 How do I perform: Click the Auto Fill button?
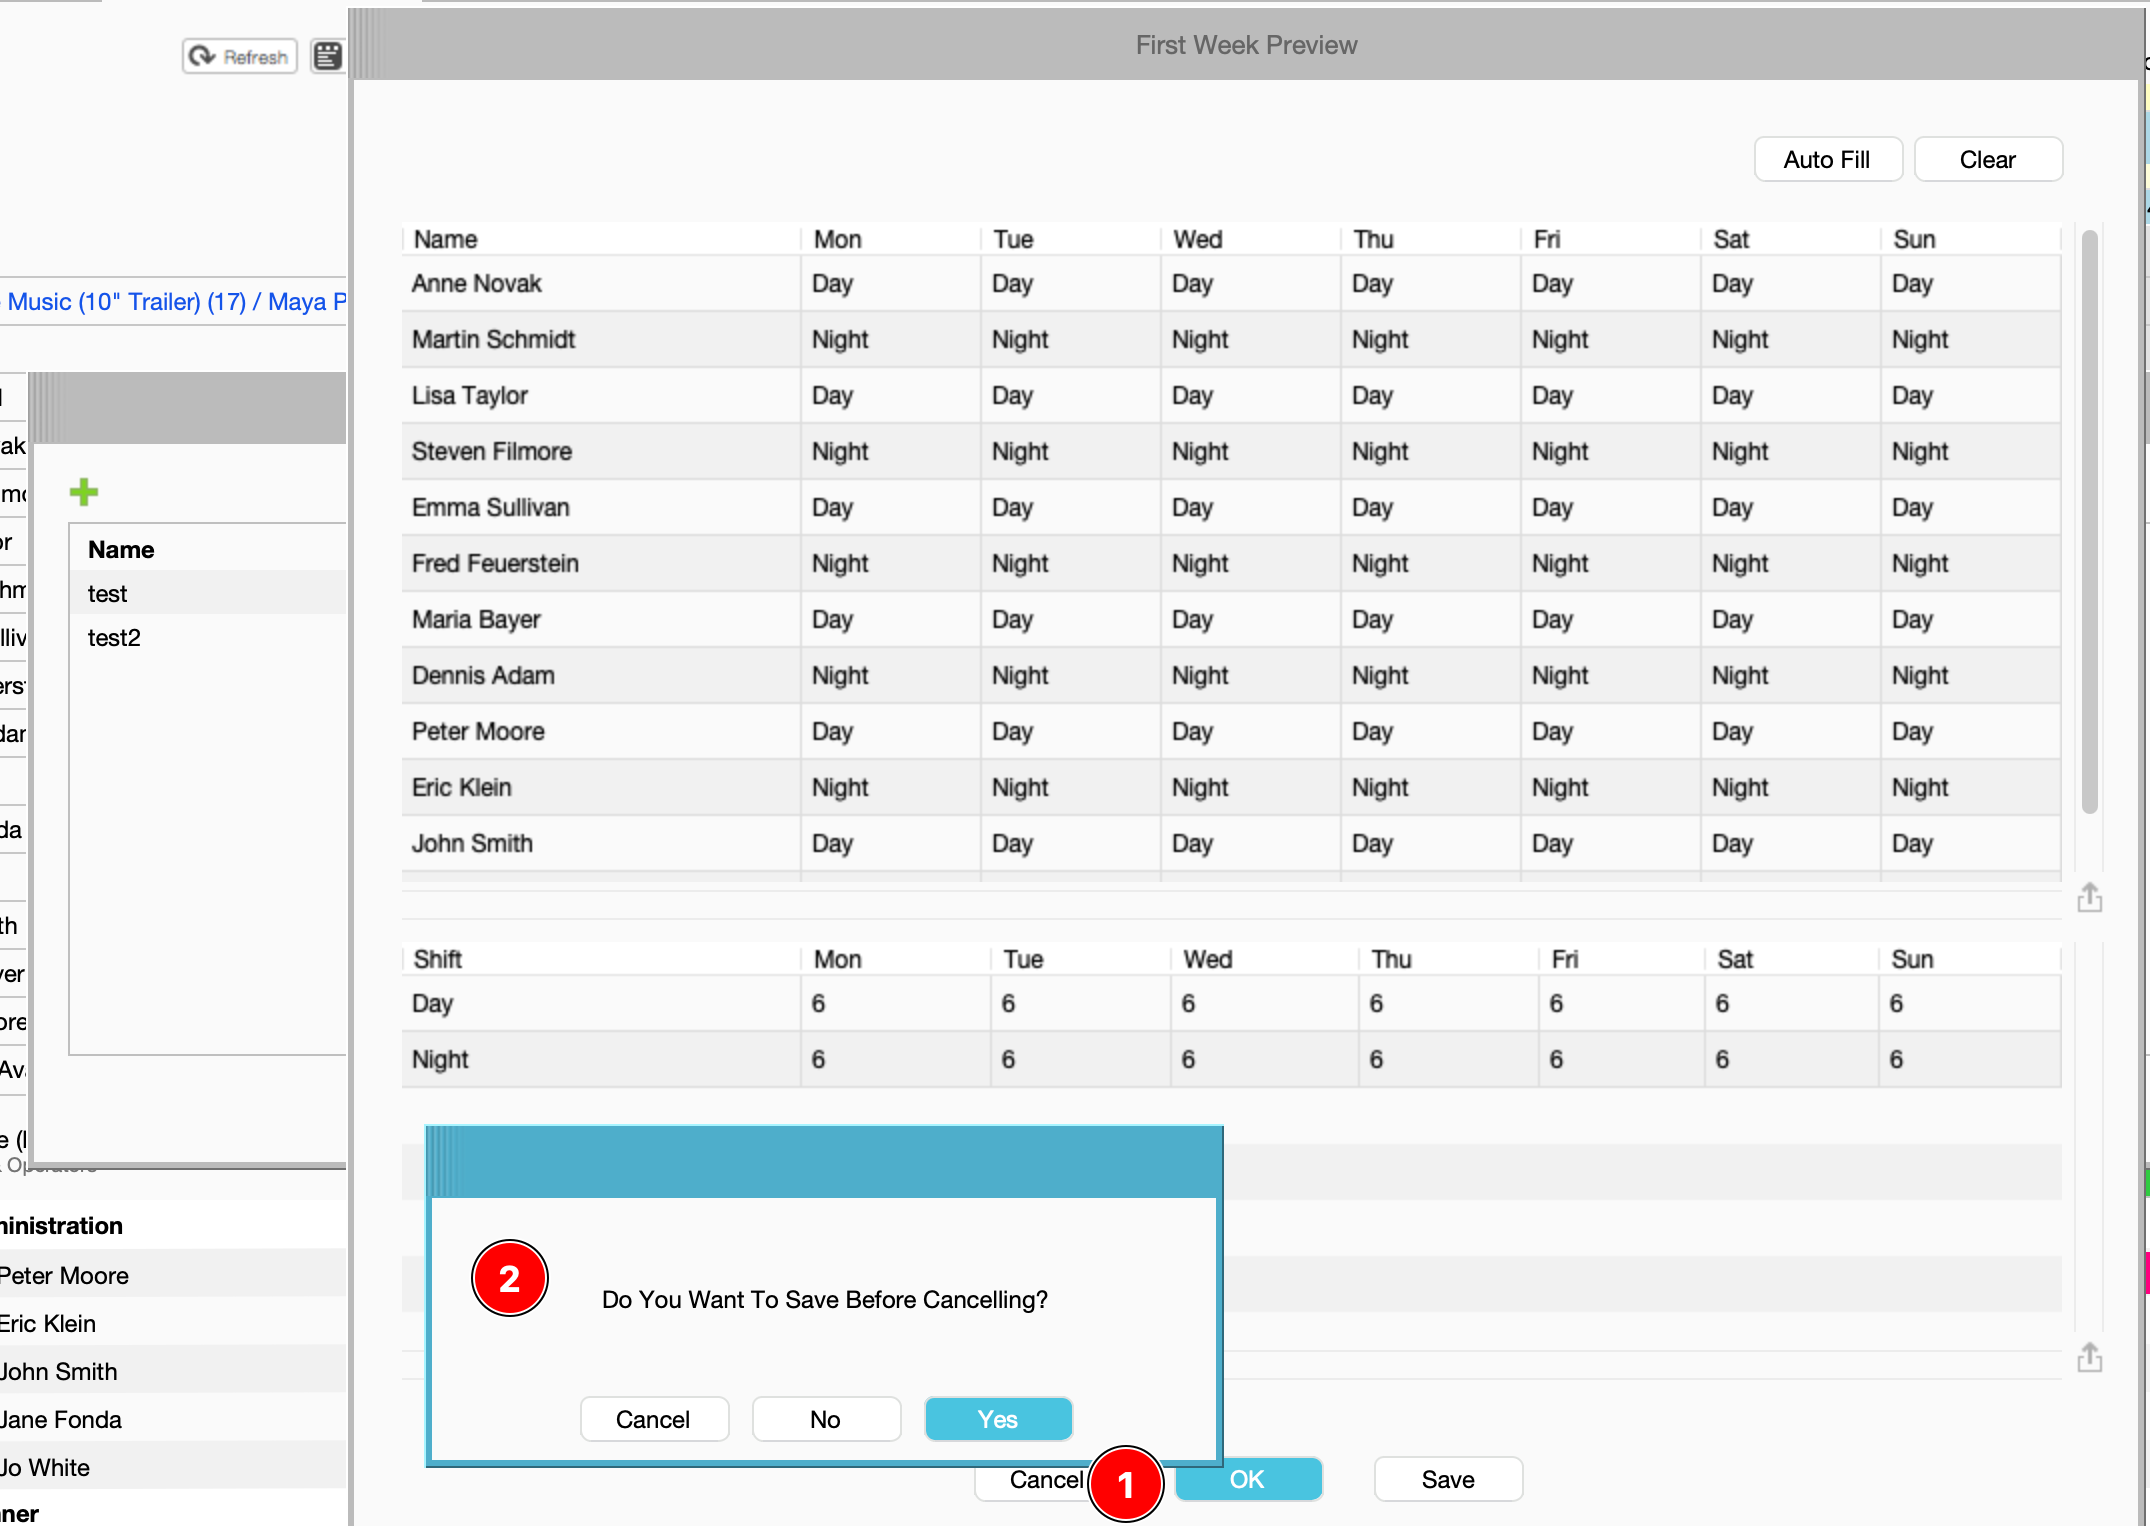[x=1826, y=160]
